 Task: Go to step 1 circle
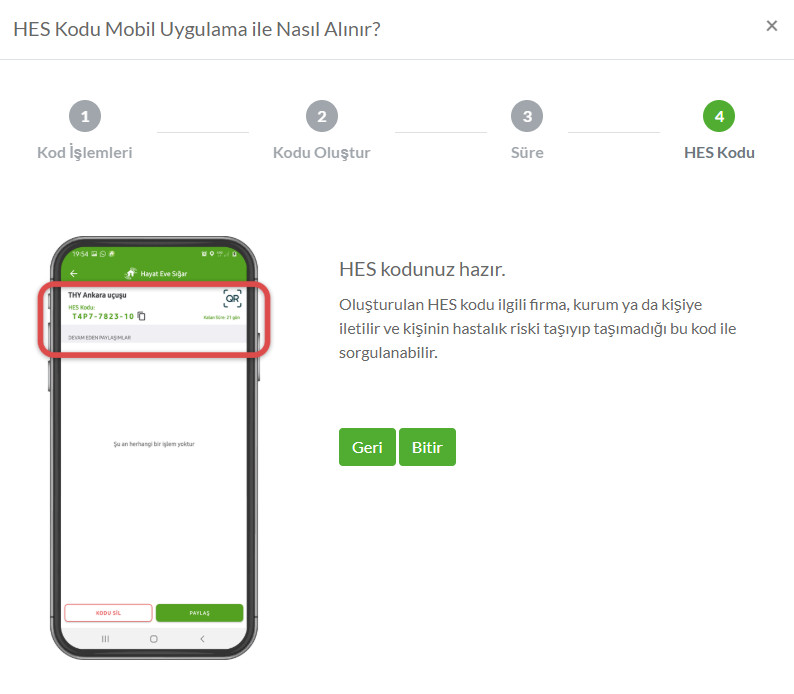[85, 116]
